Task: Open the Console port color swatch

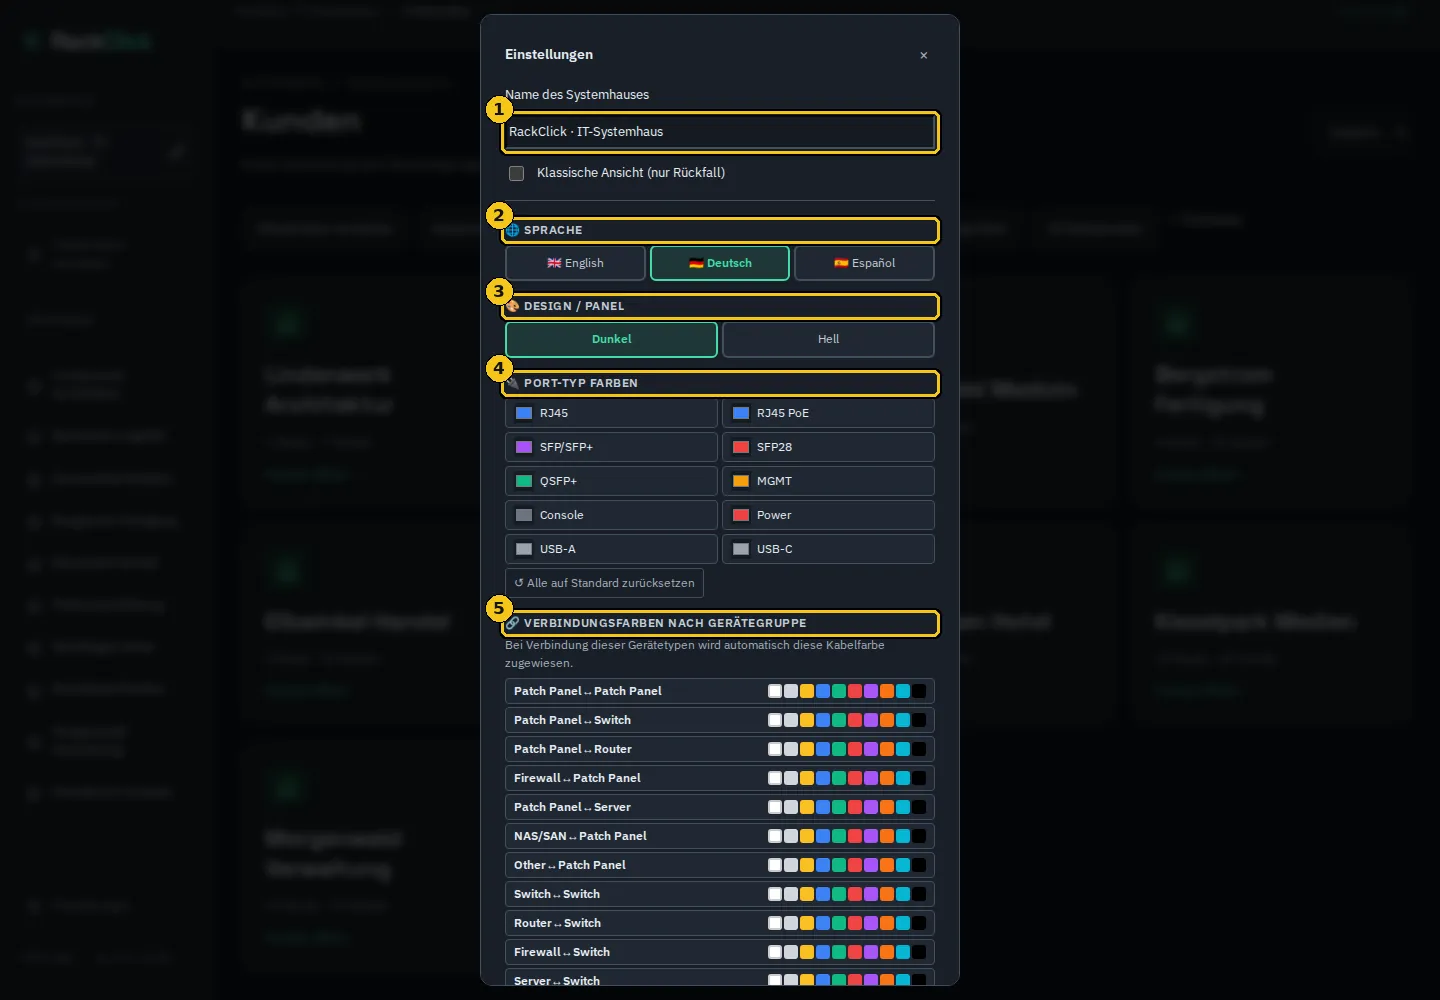Action: coord(524,515)
